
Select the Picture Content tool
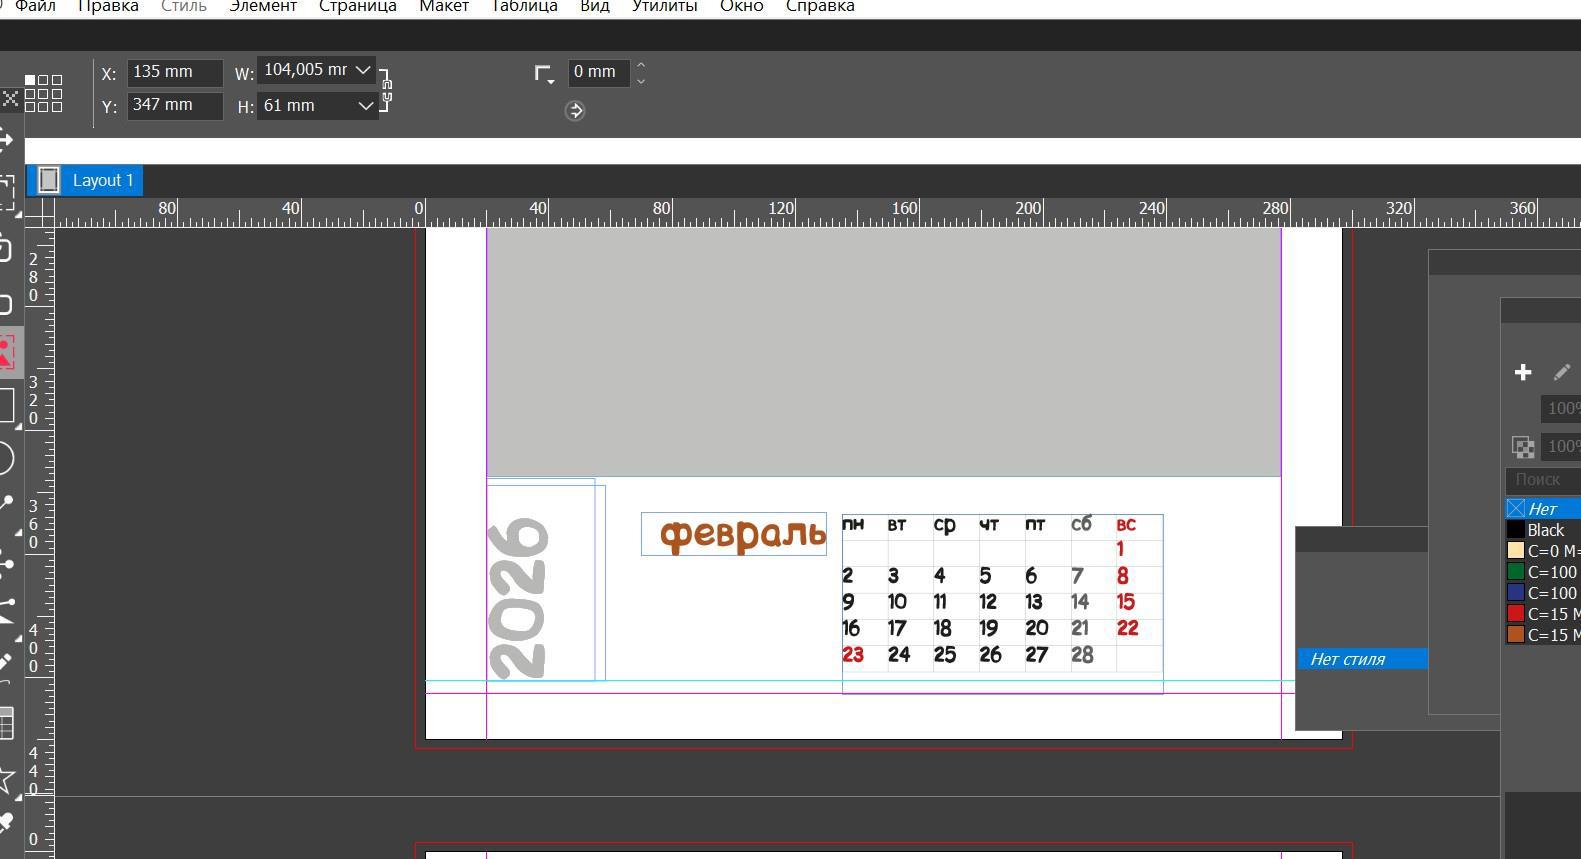[7, 353]
